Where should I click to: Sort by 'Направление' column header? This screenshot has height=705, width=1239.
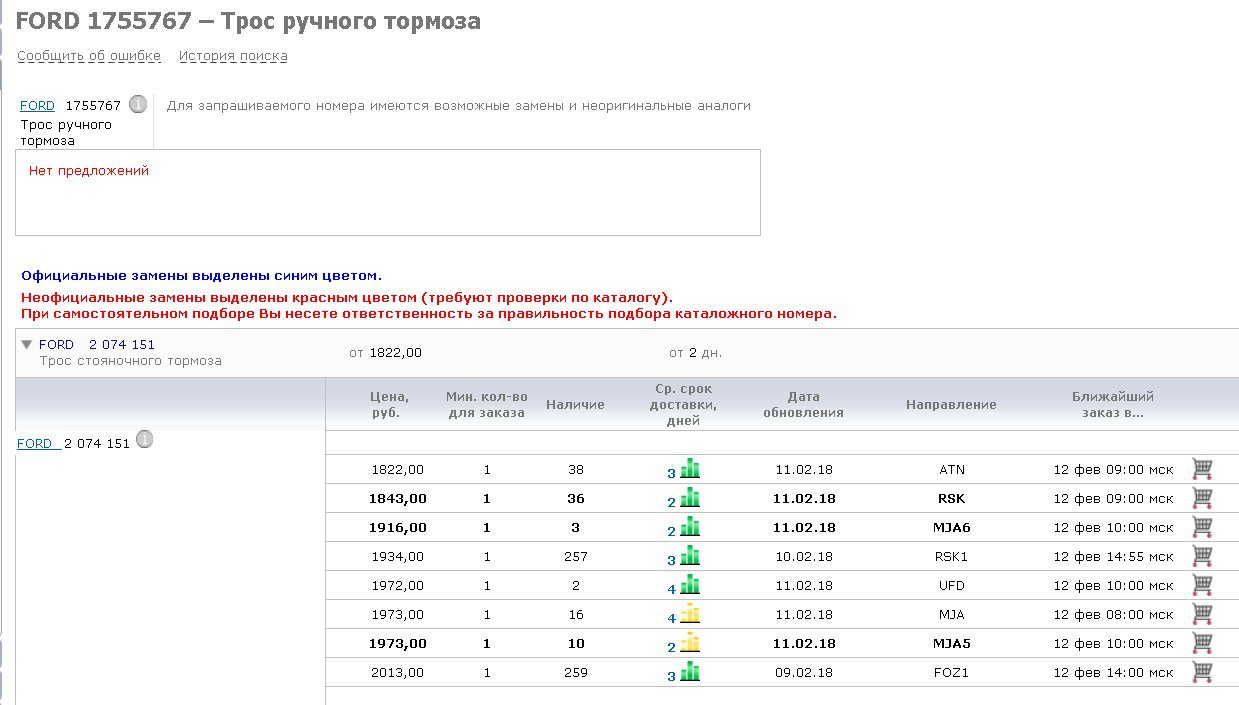point(951,404)
